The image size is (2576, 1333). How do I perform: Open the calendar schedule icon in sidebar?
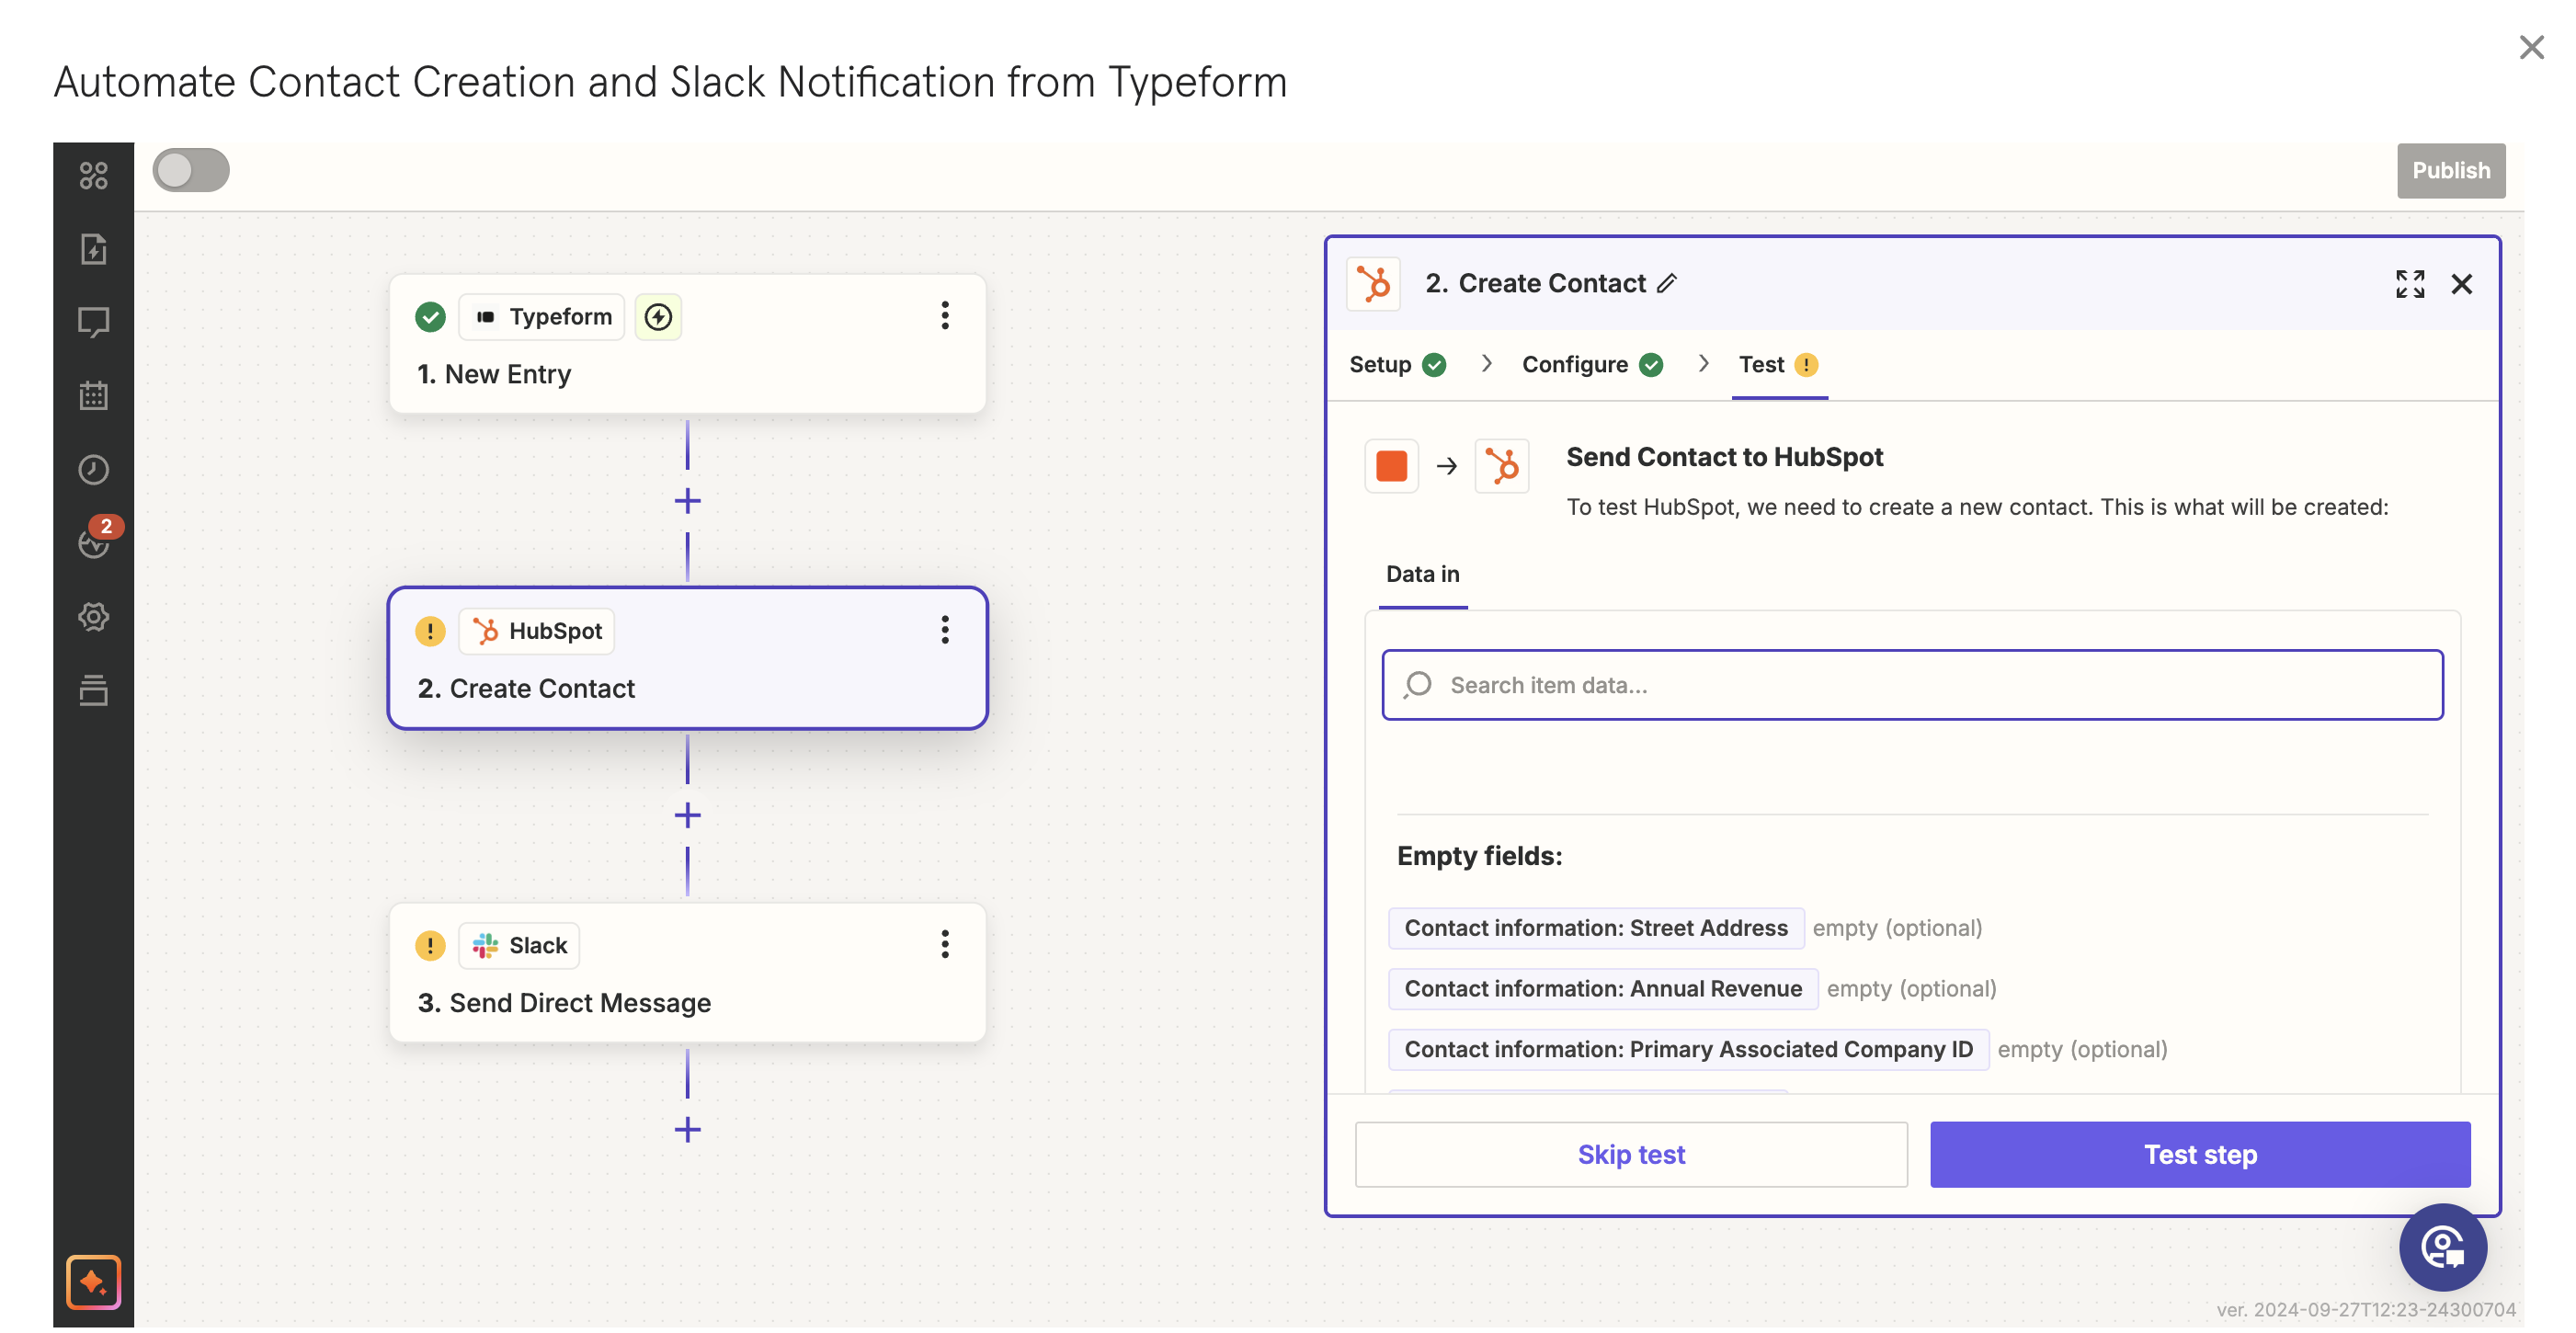(x=93, y=396)
